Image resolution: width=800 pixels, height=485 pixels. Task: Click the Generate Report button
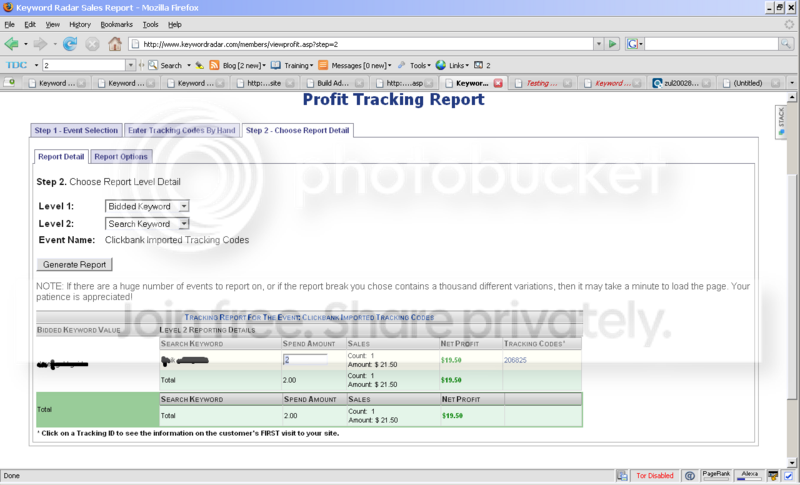coord(74,265)
